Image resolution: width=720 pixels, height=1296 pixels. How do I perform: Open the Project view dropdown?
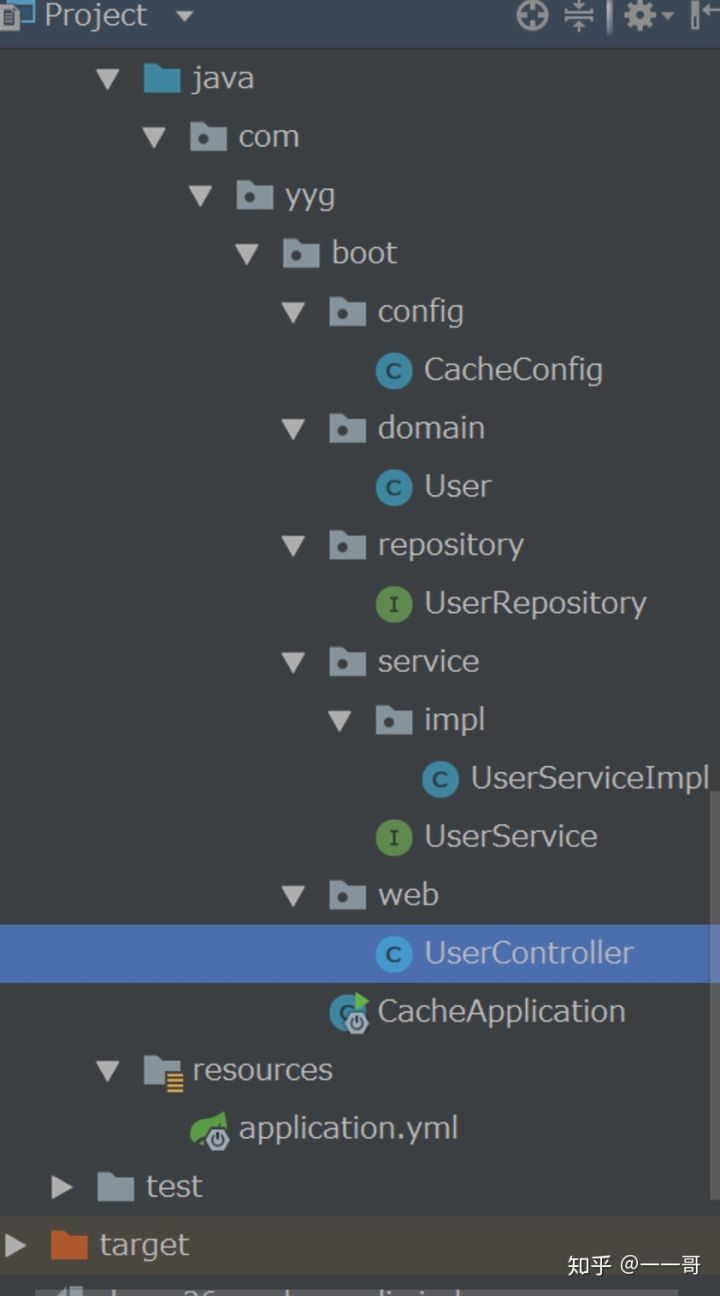(x=184, y=15)
